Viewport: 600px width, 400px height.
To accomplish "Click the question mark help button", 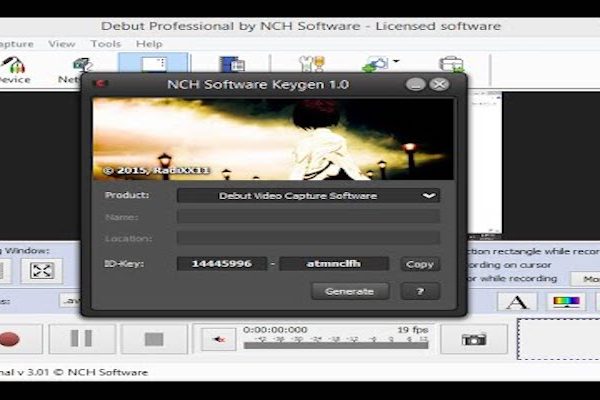I will (420, 291).
